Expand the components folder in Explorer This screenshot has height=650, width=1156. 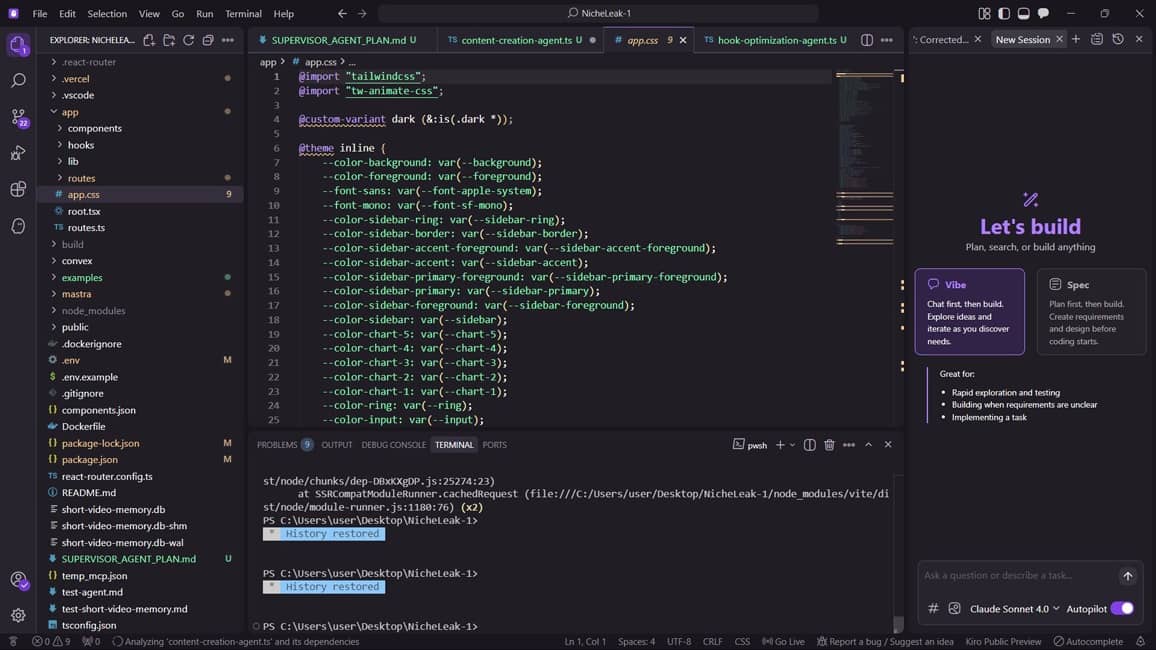pos(94,128)
